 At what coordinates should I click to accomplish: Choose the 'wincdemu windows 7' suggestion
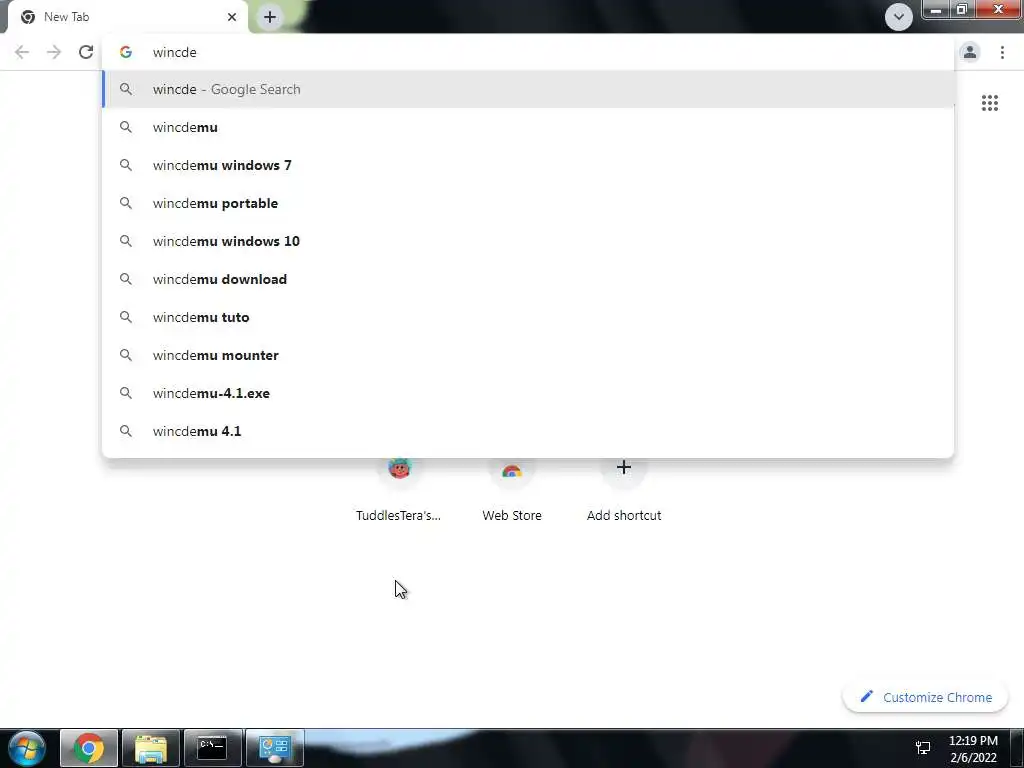(528, 165)
